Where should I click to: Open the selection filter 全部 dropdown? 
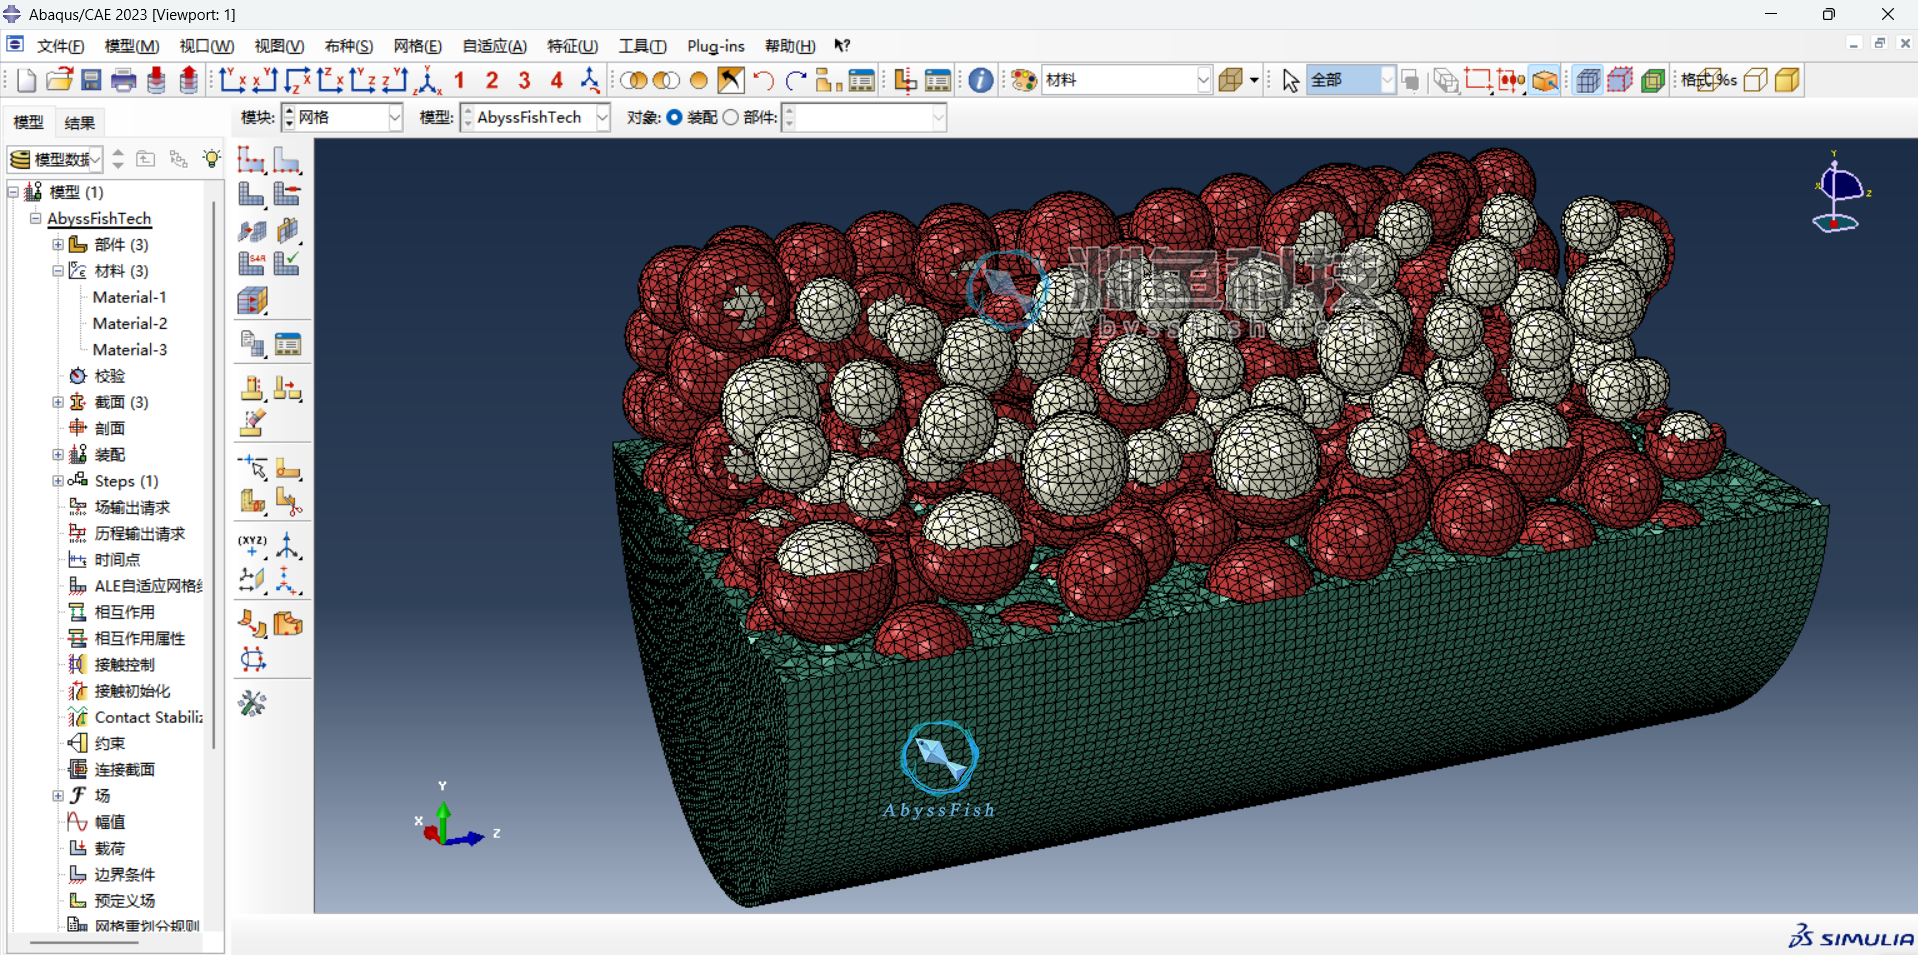point(1351,80)
